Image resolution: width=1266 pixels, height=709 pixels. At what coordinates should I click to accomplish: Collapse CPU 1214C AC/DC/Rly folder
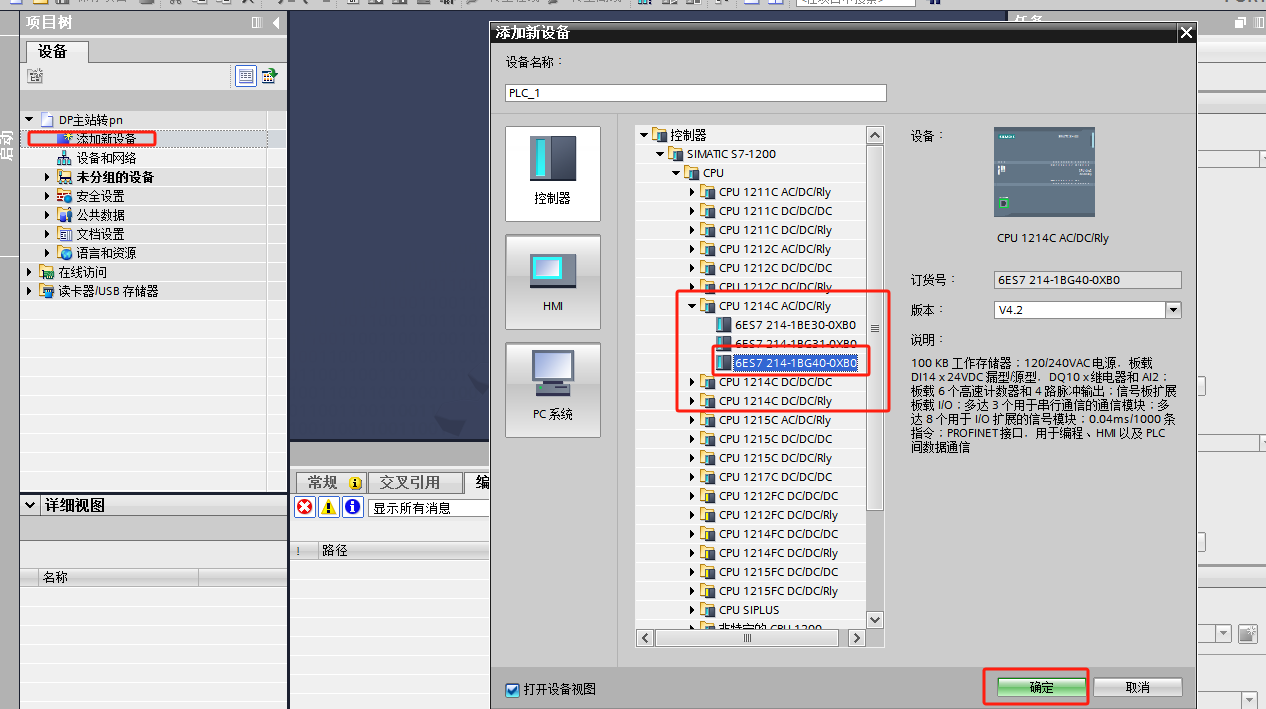691,306
